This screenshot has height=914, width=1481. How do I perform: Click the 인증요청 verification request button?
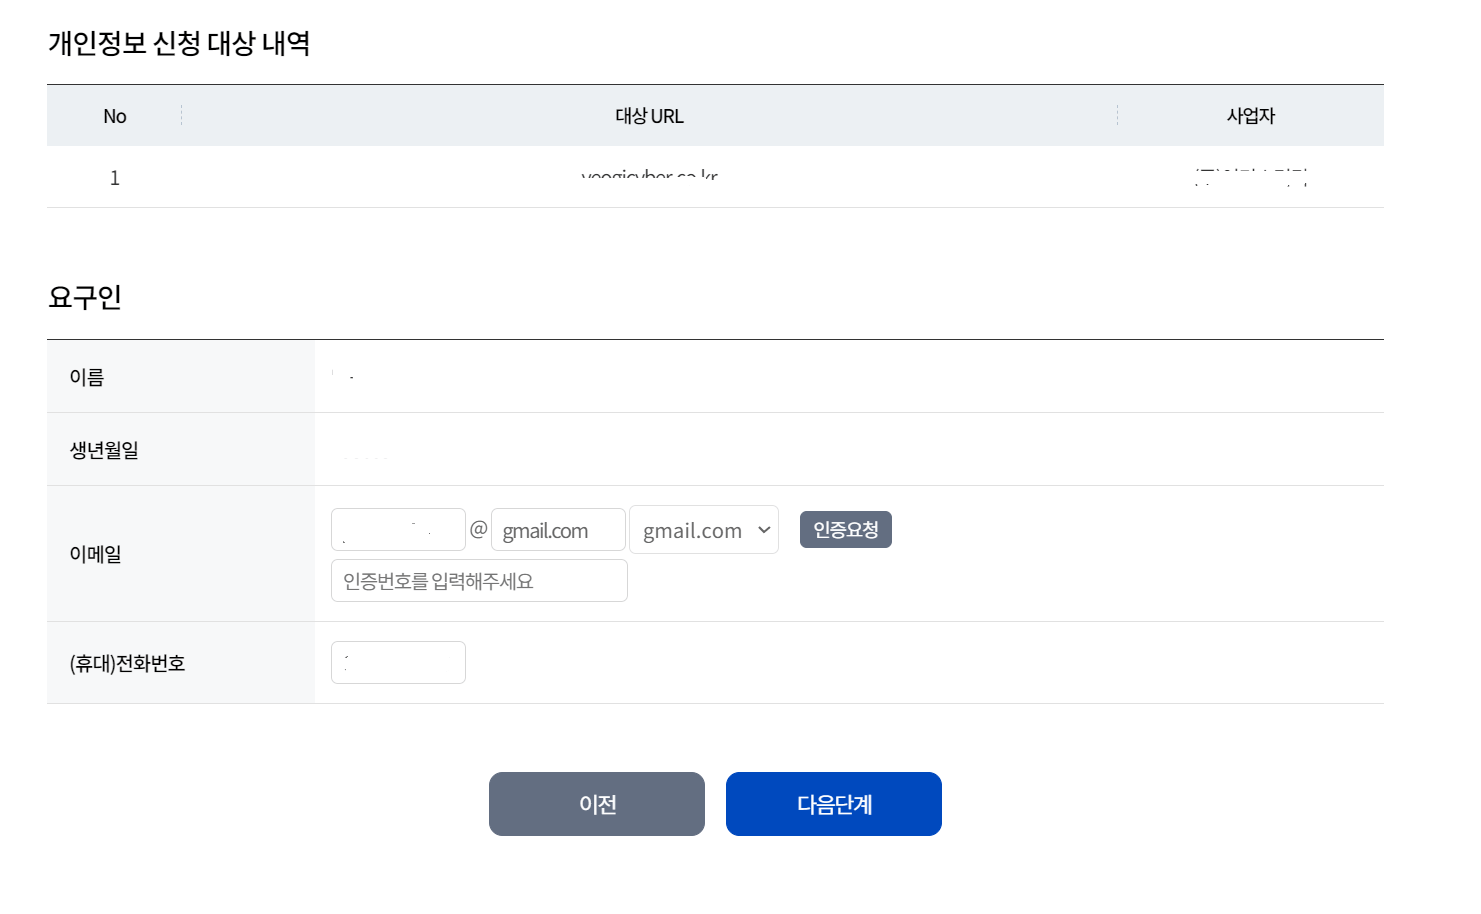pos(845,529)
